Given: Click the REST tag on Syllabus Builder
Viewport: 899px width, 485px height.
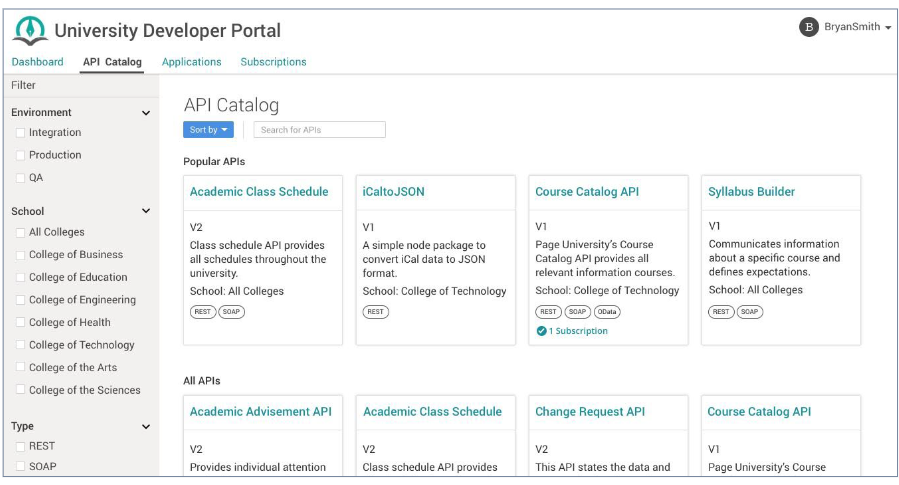Looking at the screenshot, I should click(721, 312).
